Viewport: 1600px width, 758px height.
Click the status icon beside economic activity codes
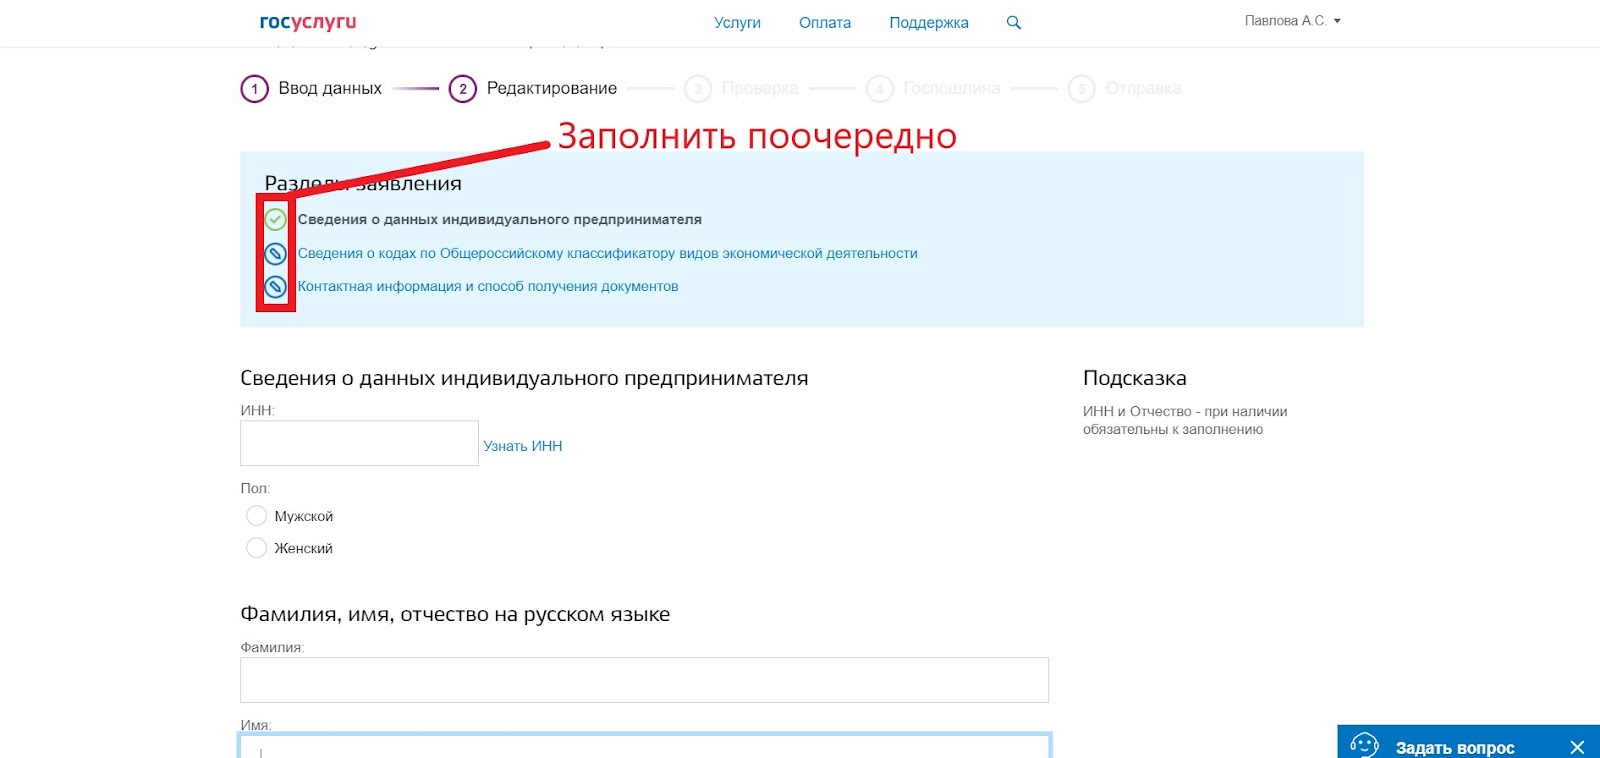coord(275,254)
